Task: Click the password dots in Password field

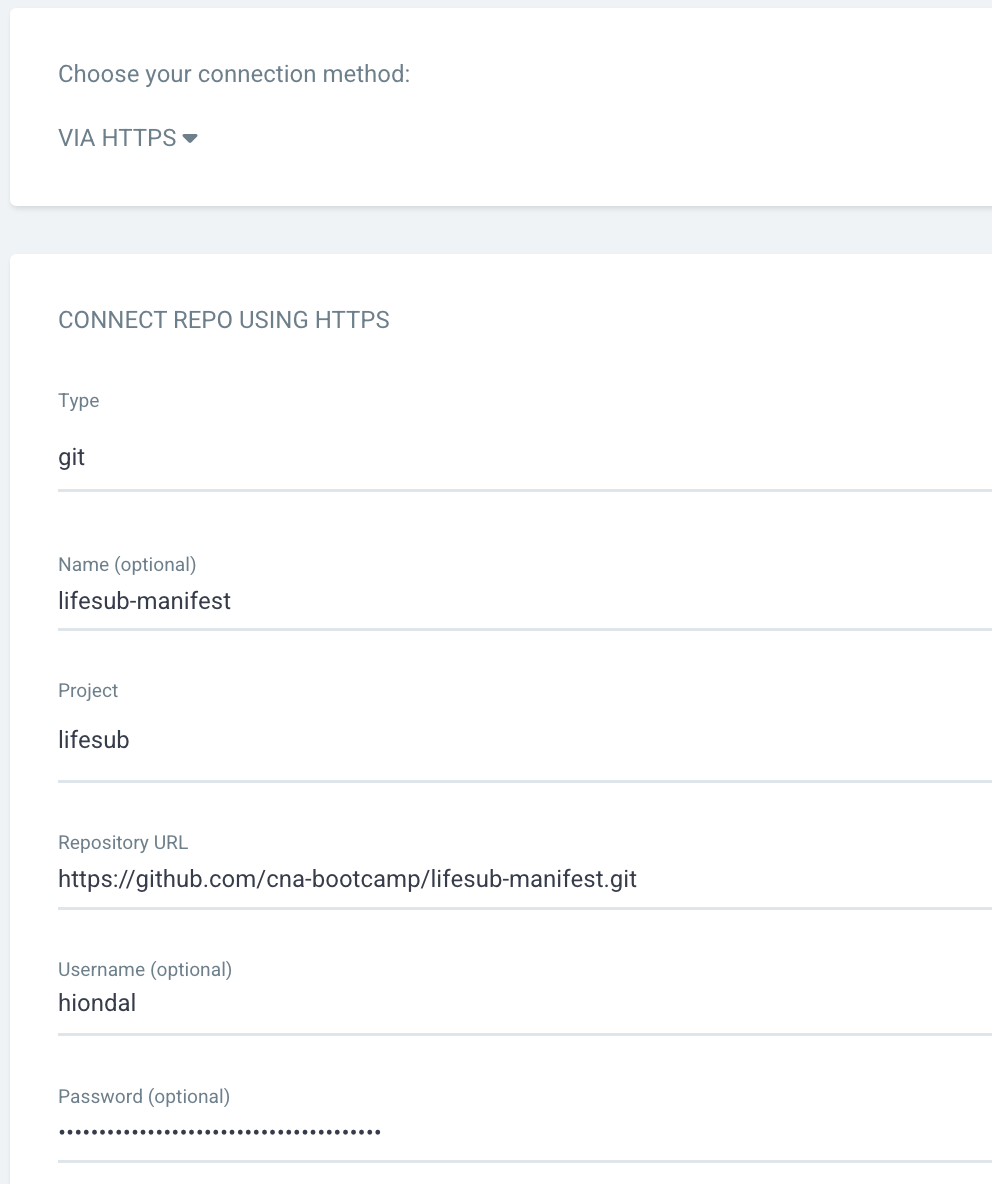Action: [x=220, y=1132]
